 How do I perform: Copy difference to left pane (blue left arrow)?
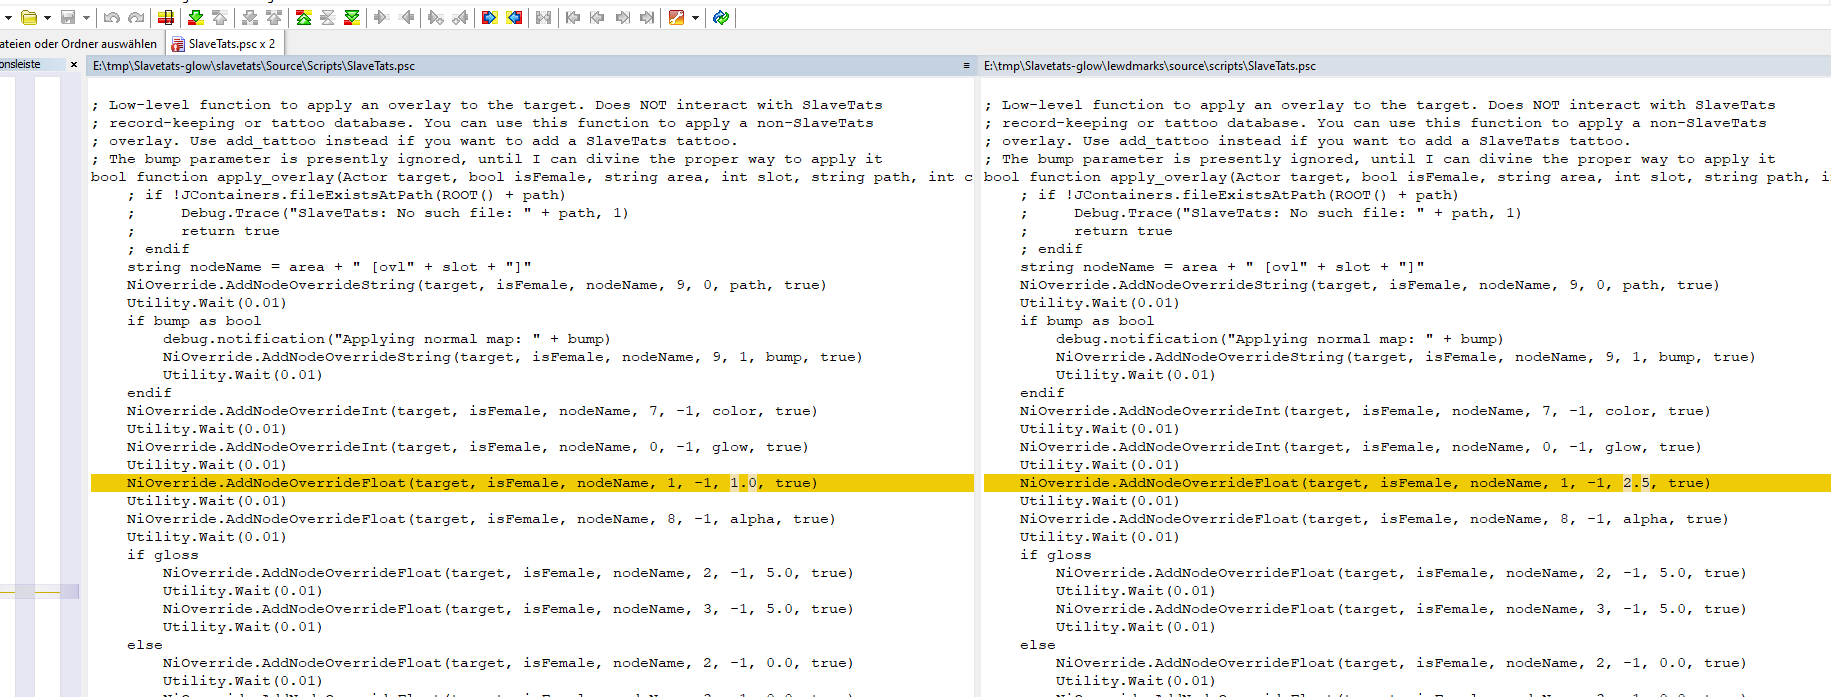coord(514,17)
